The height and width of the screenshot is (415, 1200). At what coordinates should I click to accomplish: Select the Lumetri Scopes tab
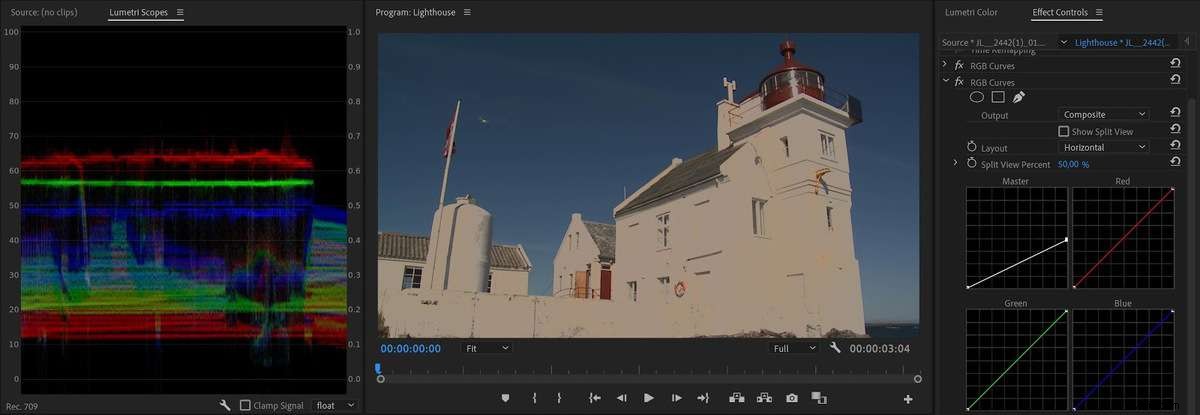[140, 12]
